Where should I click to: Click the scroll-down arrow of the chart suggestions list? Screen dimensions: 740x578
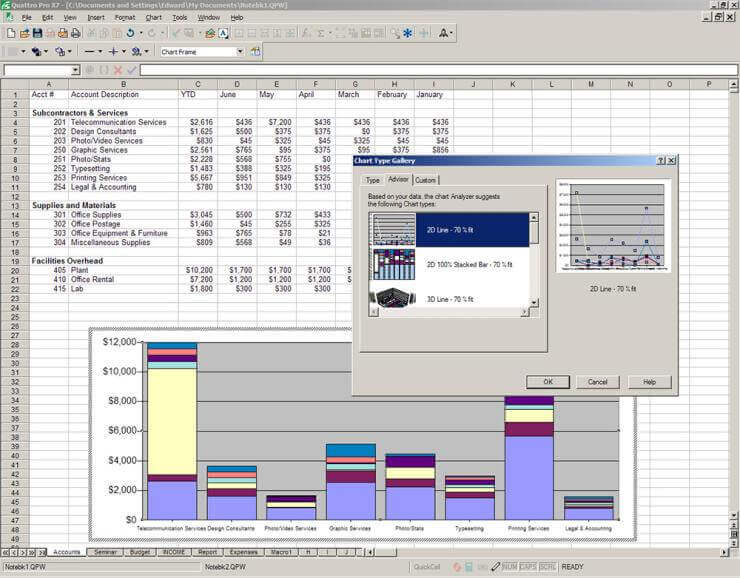coord(534,303)
